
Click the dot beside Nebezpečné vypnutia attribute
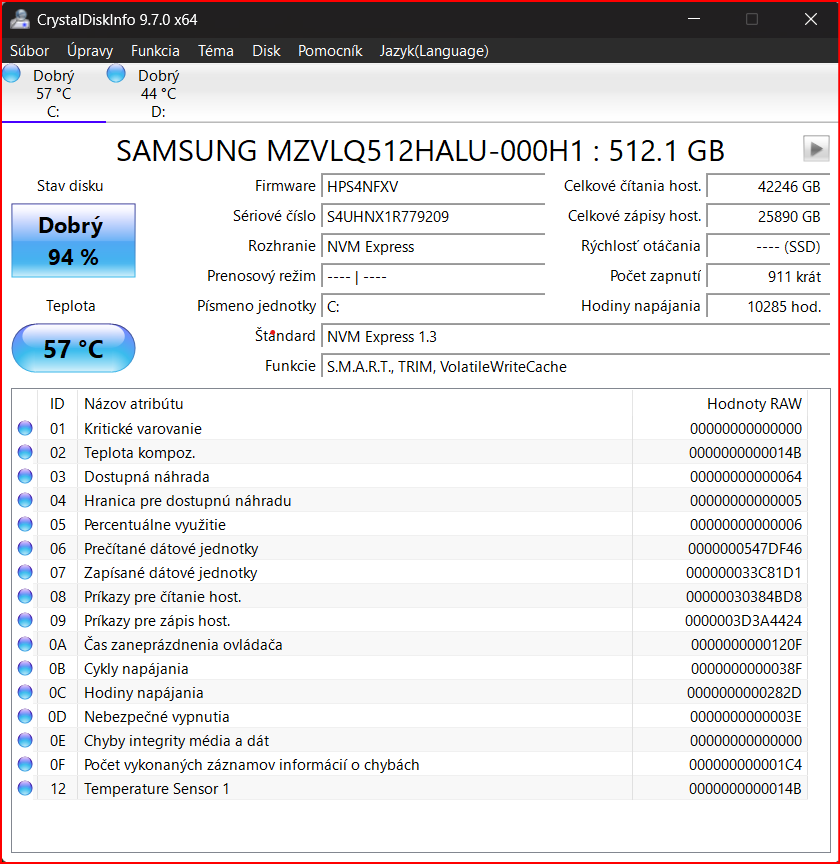pos(23,716)
